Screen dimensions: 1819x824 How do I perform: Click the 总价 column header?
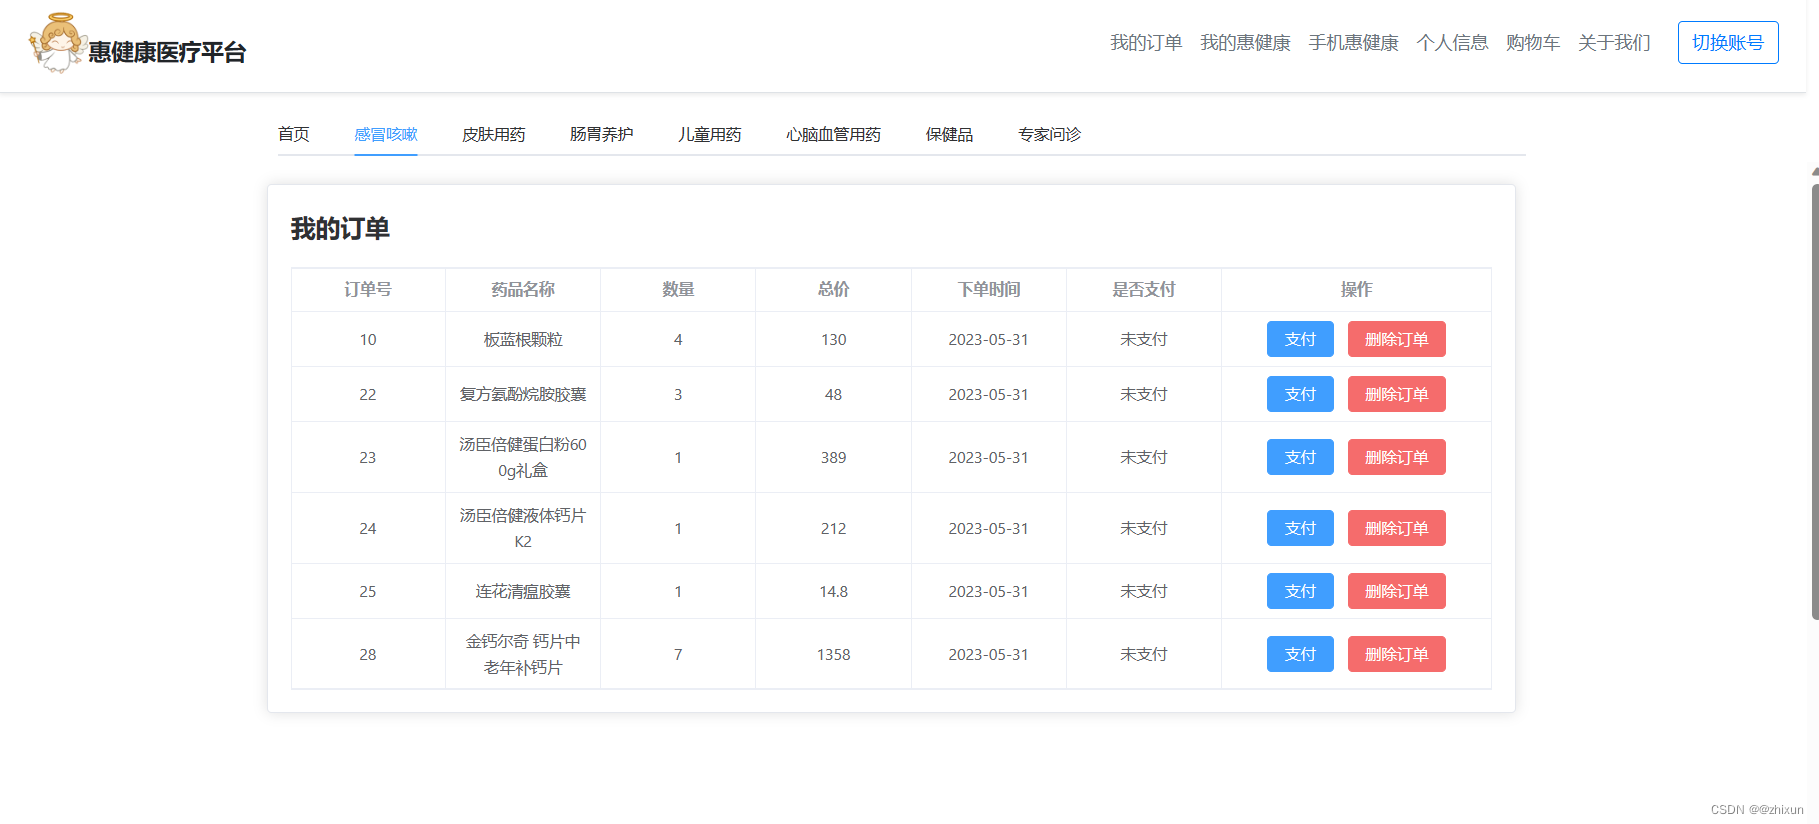click(833, 289)
